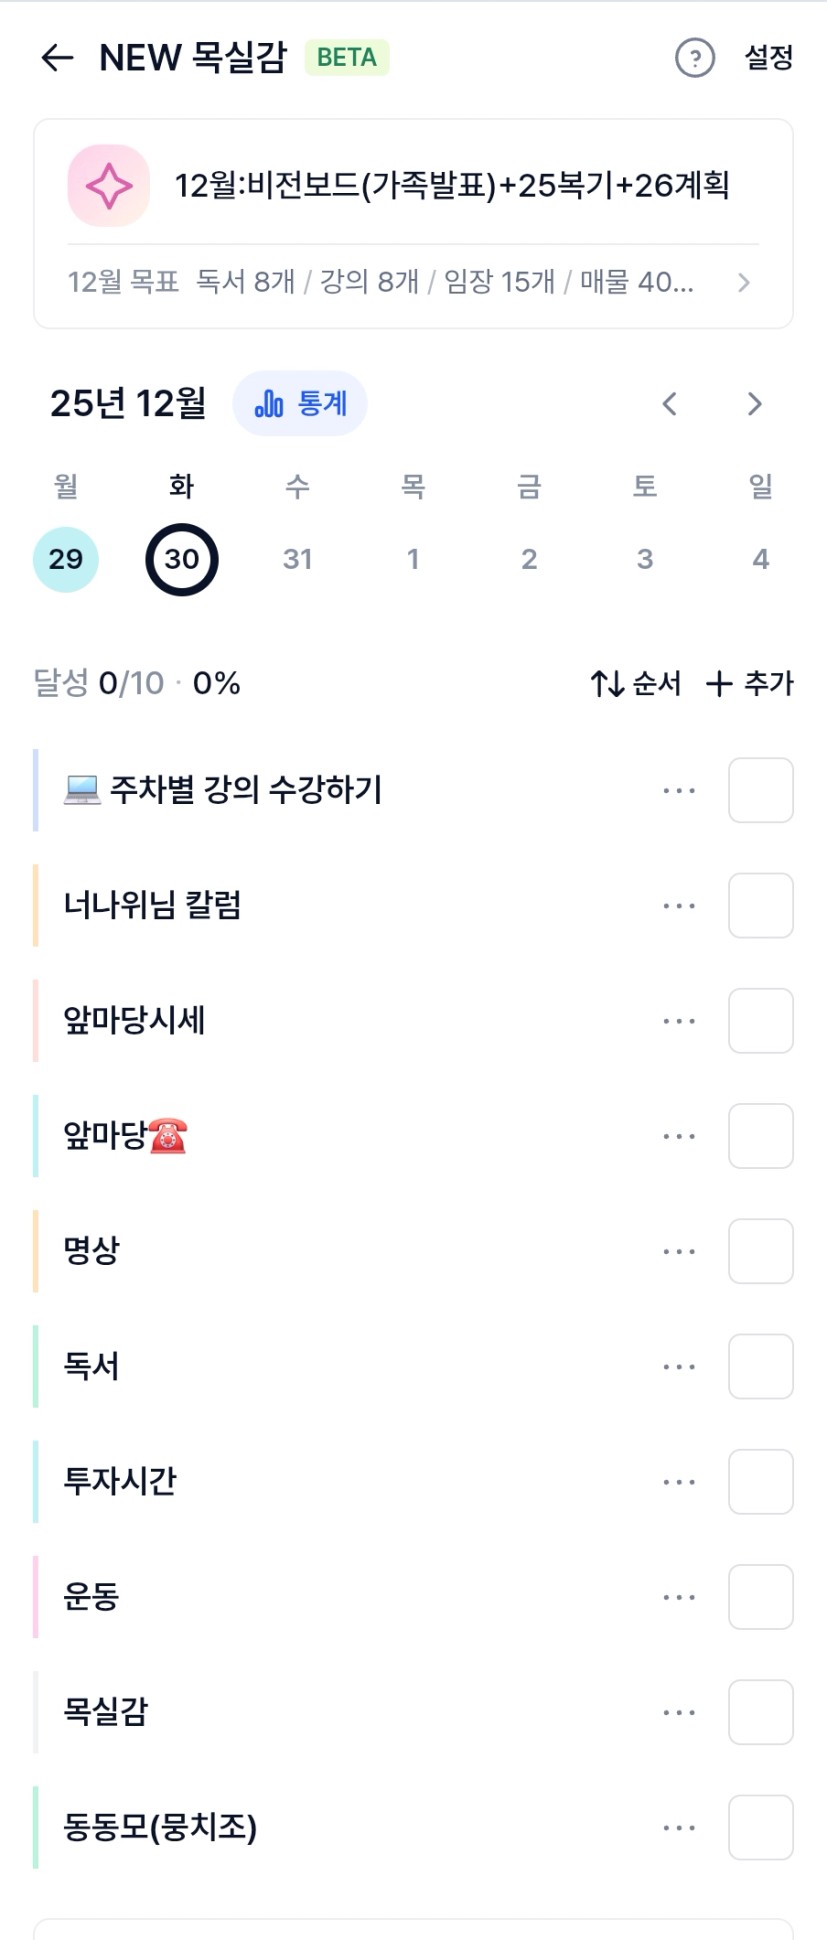827x1940 pixels.
Task: Expand the 12월 목표 details chevron
Action: tap(743, 283)
